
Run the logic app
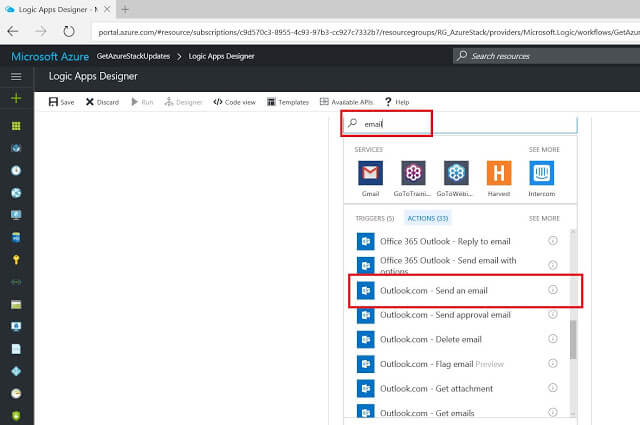click(142, 102)
